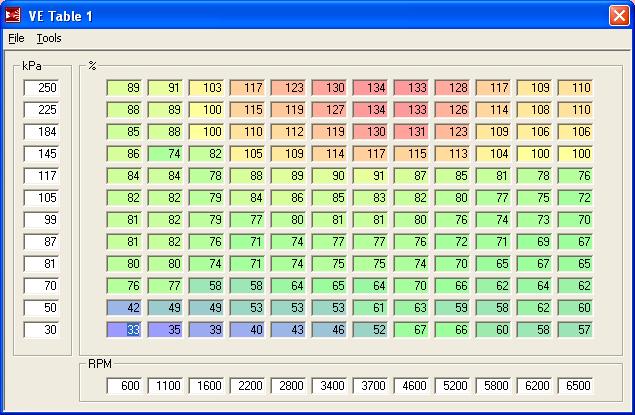
Task: Select the highlighted VE cell with value 33
Action: [127, 328]
